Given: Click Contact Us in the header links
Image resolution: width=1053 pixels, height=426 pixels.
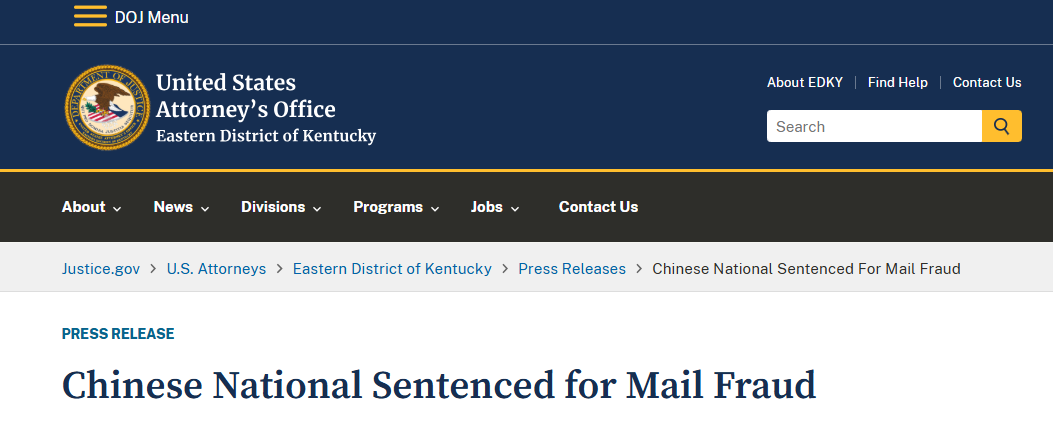Looking at the screenshot, I should tap(987, 83).
